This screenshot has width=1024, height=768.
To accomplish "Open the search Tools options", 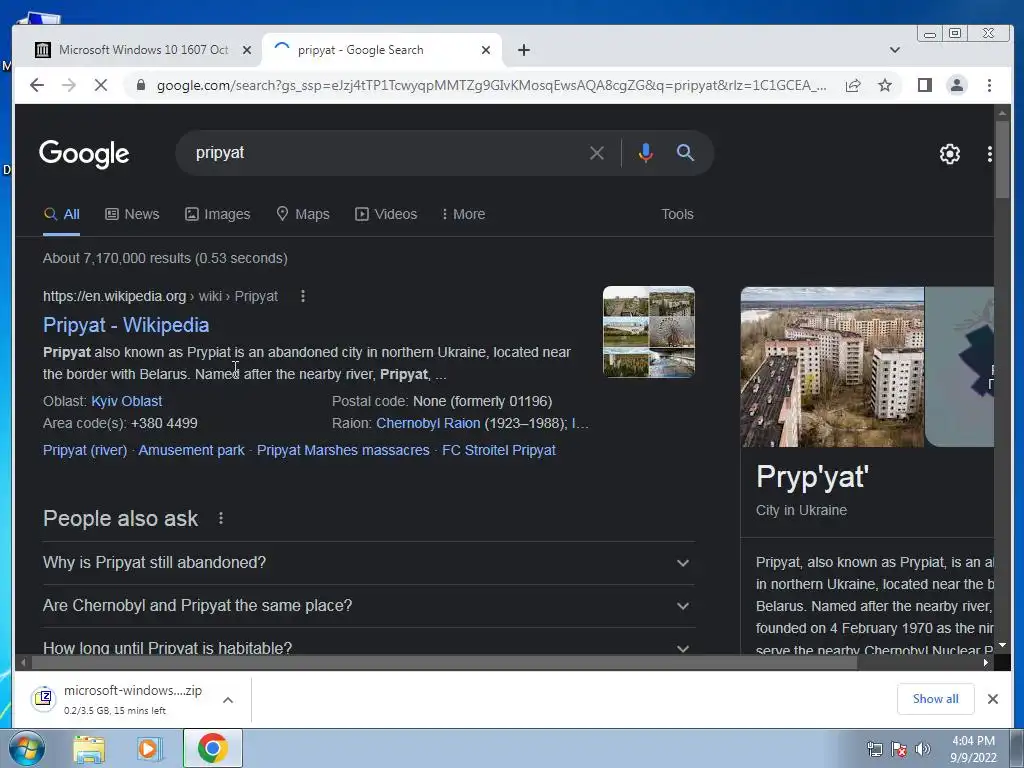I will click(x=677, y=214).
